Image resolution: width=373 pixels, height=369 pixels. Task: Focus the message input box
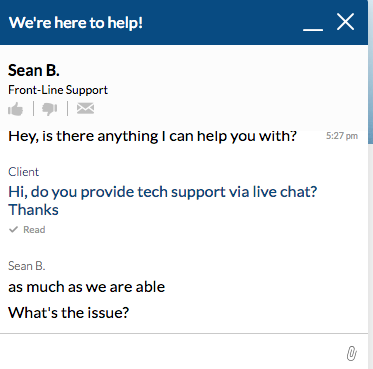pos(172,352)
